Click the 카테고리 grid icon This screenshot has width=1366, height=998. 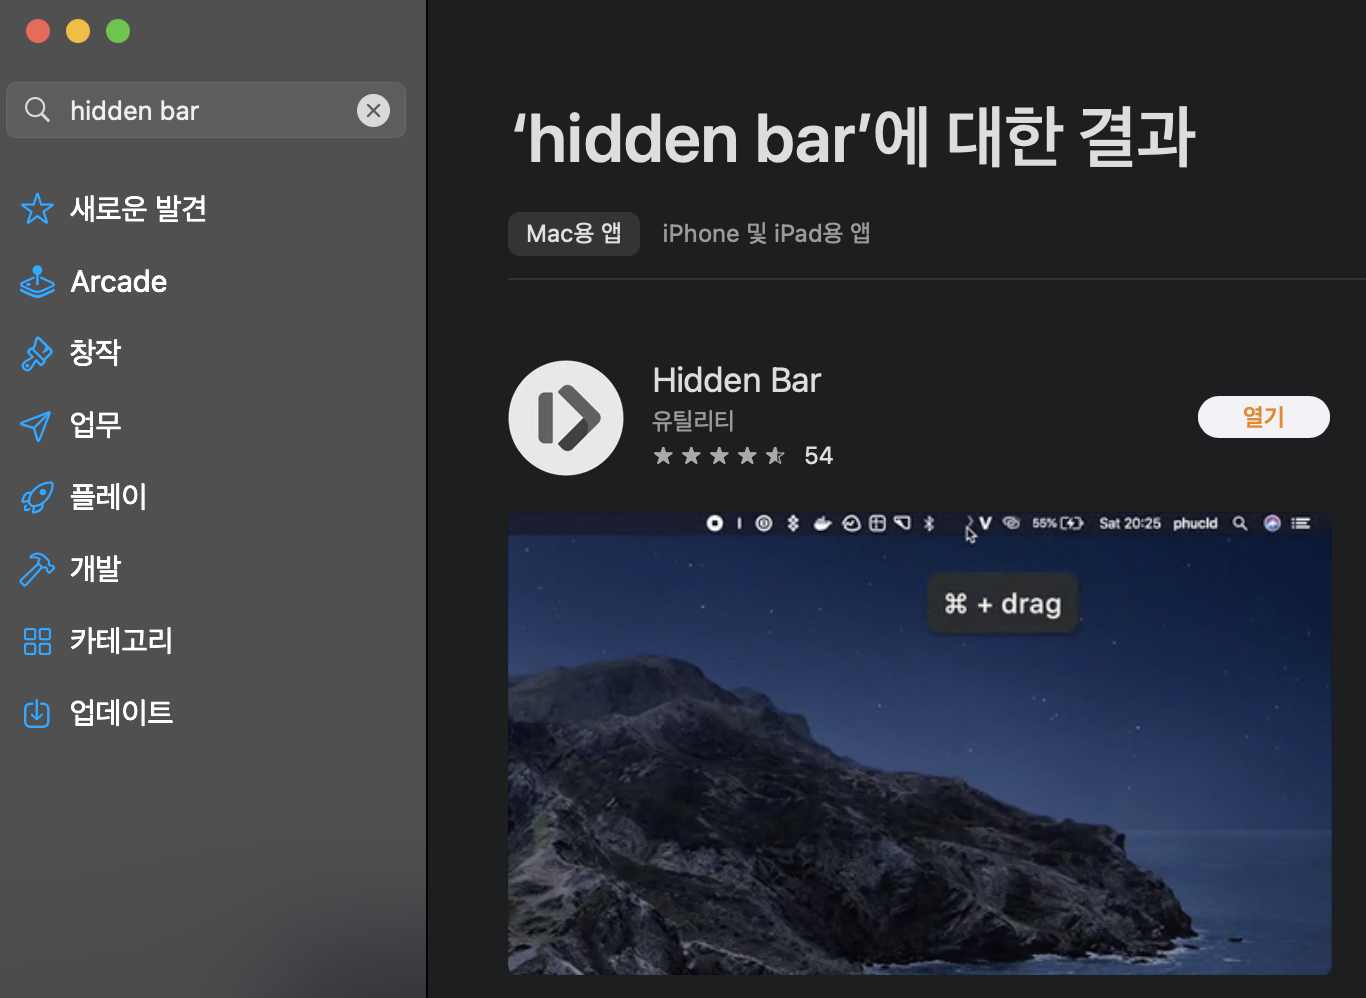tap(37, 641)
